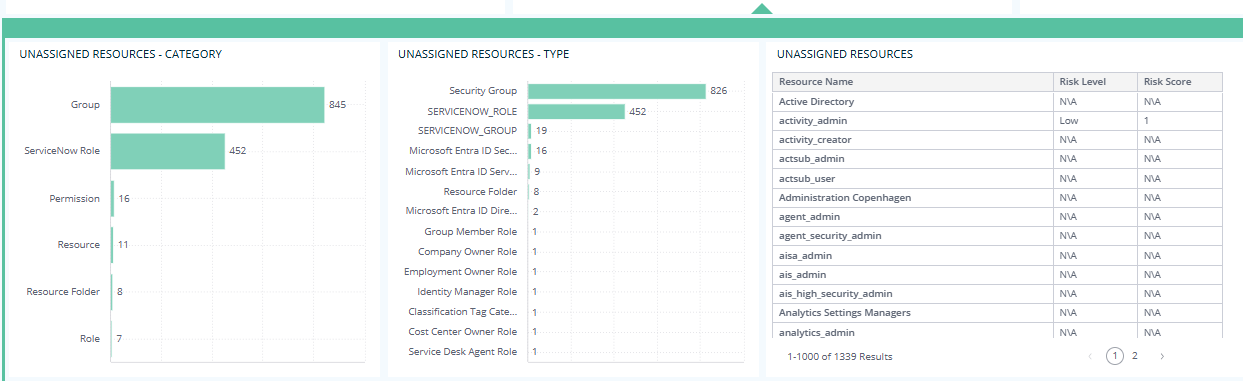This screenshot has height=381, width=1243.
Task: Open the aisa_admin resource row
Action: click(997, 256)
